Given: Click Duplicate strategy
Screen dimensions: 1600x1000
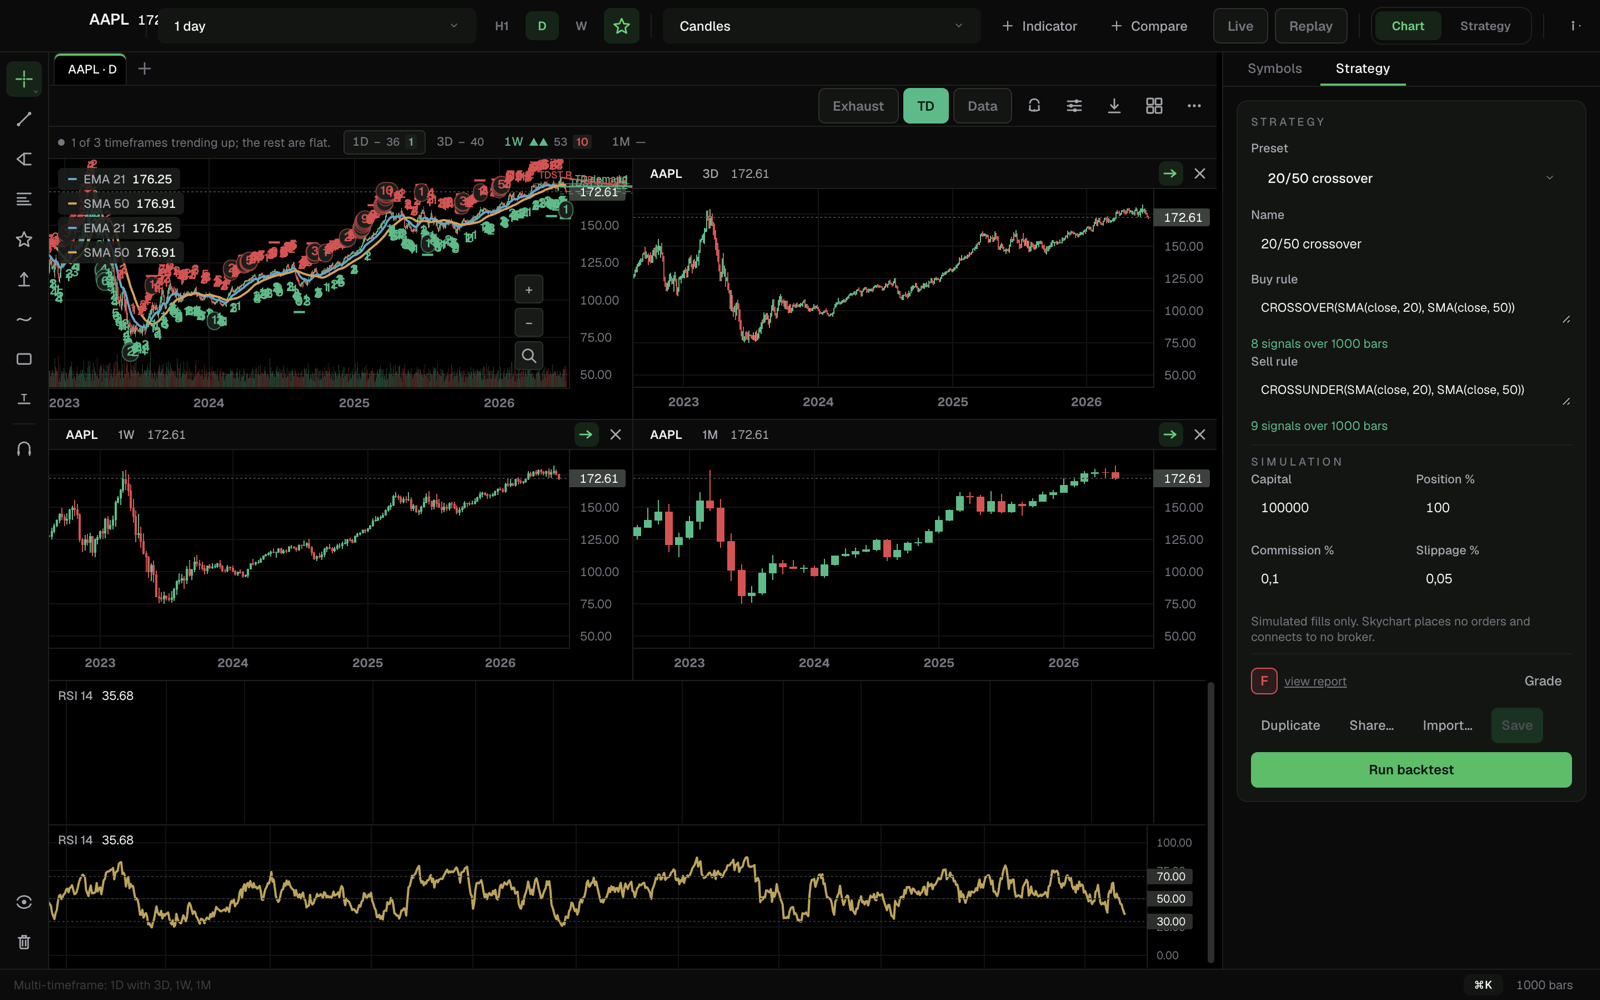Looking at the screenshot, I should 1290,726.
